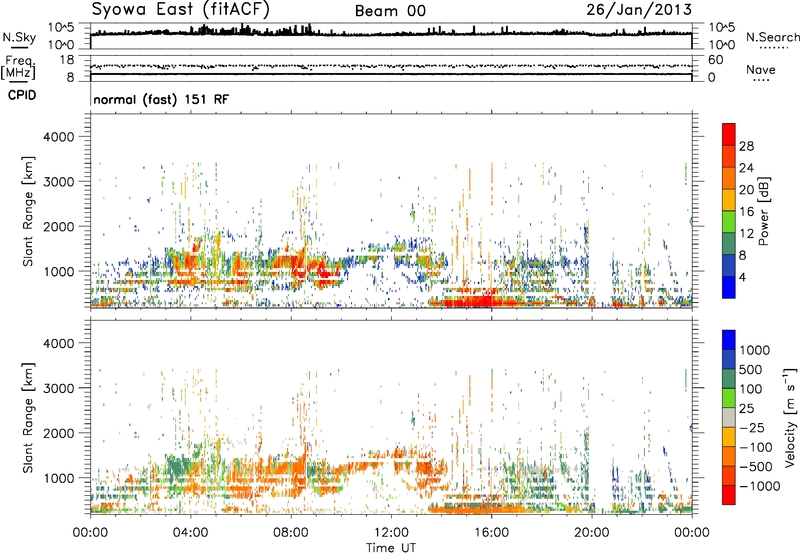Click the '16:00' time tick label

coord(491,533)
